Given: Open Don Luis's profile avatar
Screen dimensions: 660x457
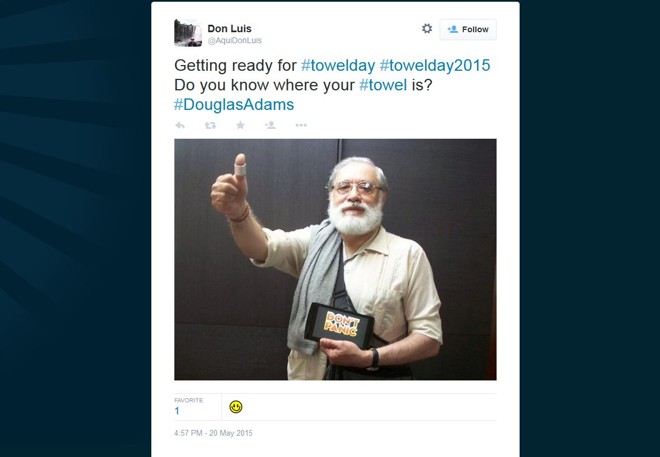Looking at the screenshot, I should tap(188, 33).
